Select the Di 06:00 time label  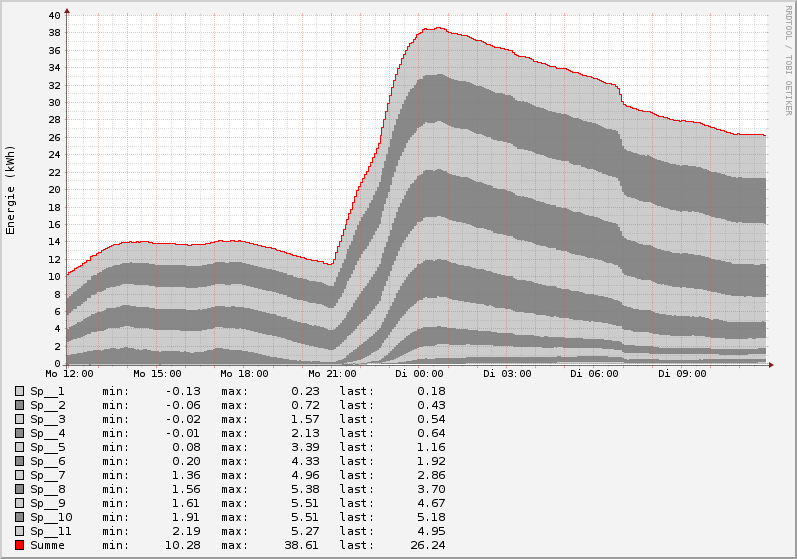(x=592, y=374)
